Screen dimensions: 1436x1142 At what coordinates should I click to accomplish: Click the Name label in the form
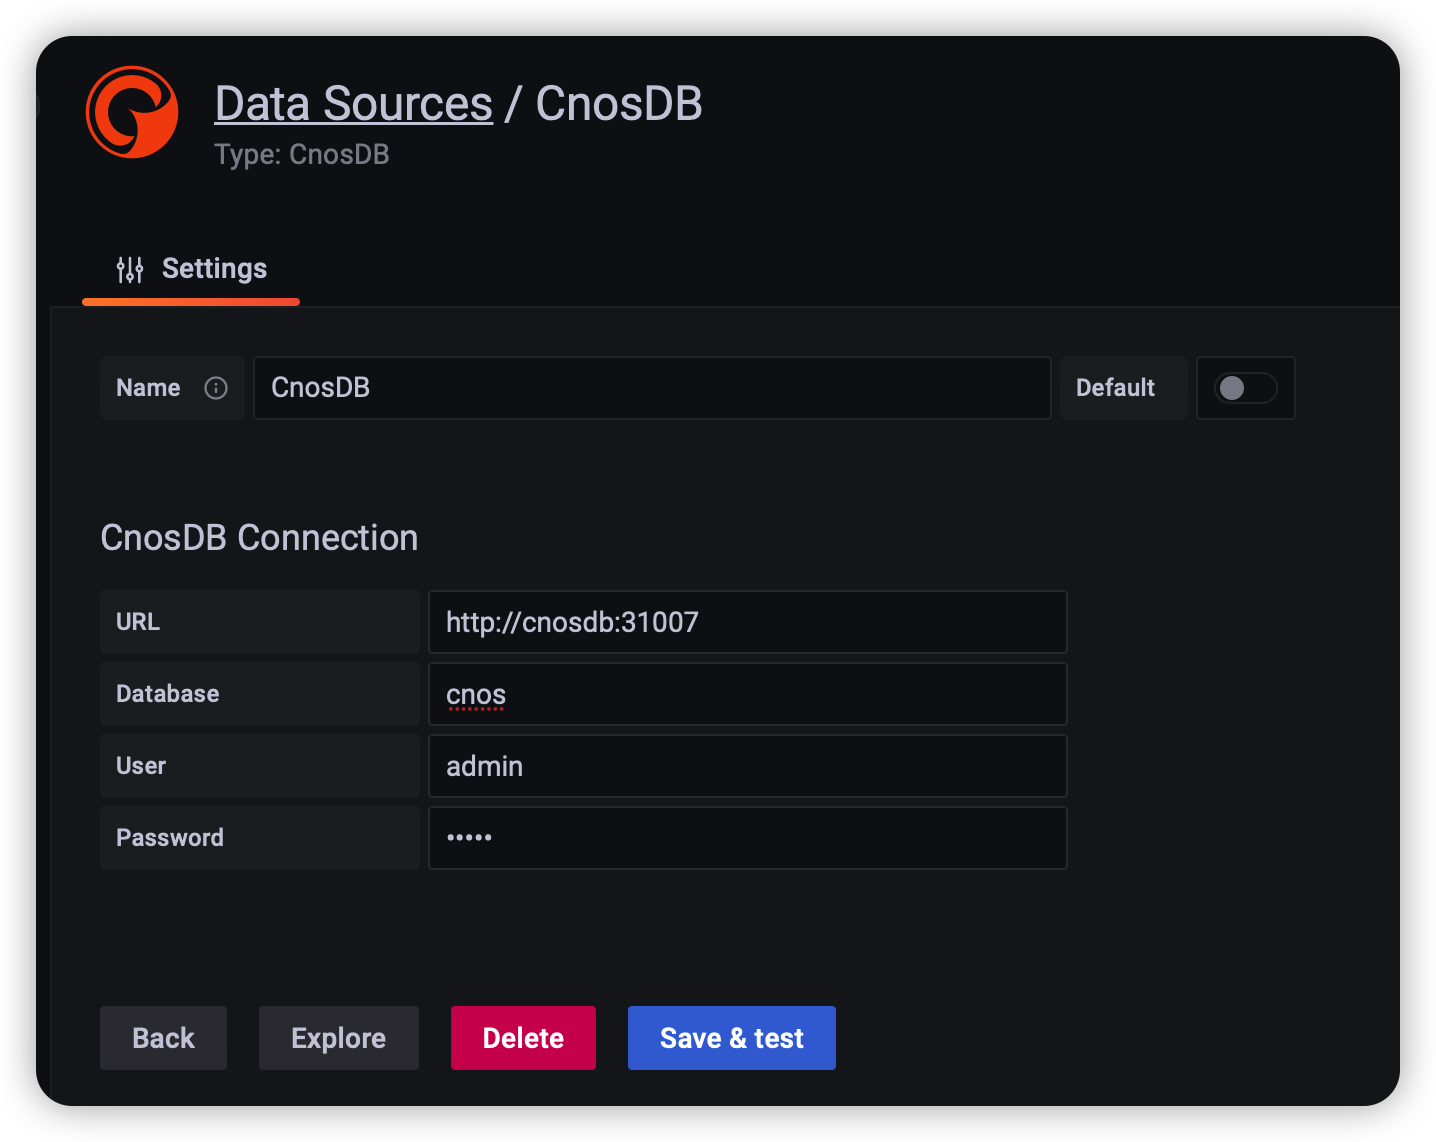(x=147, y=388)
